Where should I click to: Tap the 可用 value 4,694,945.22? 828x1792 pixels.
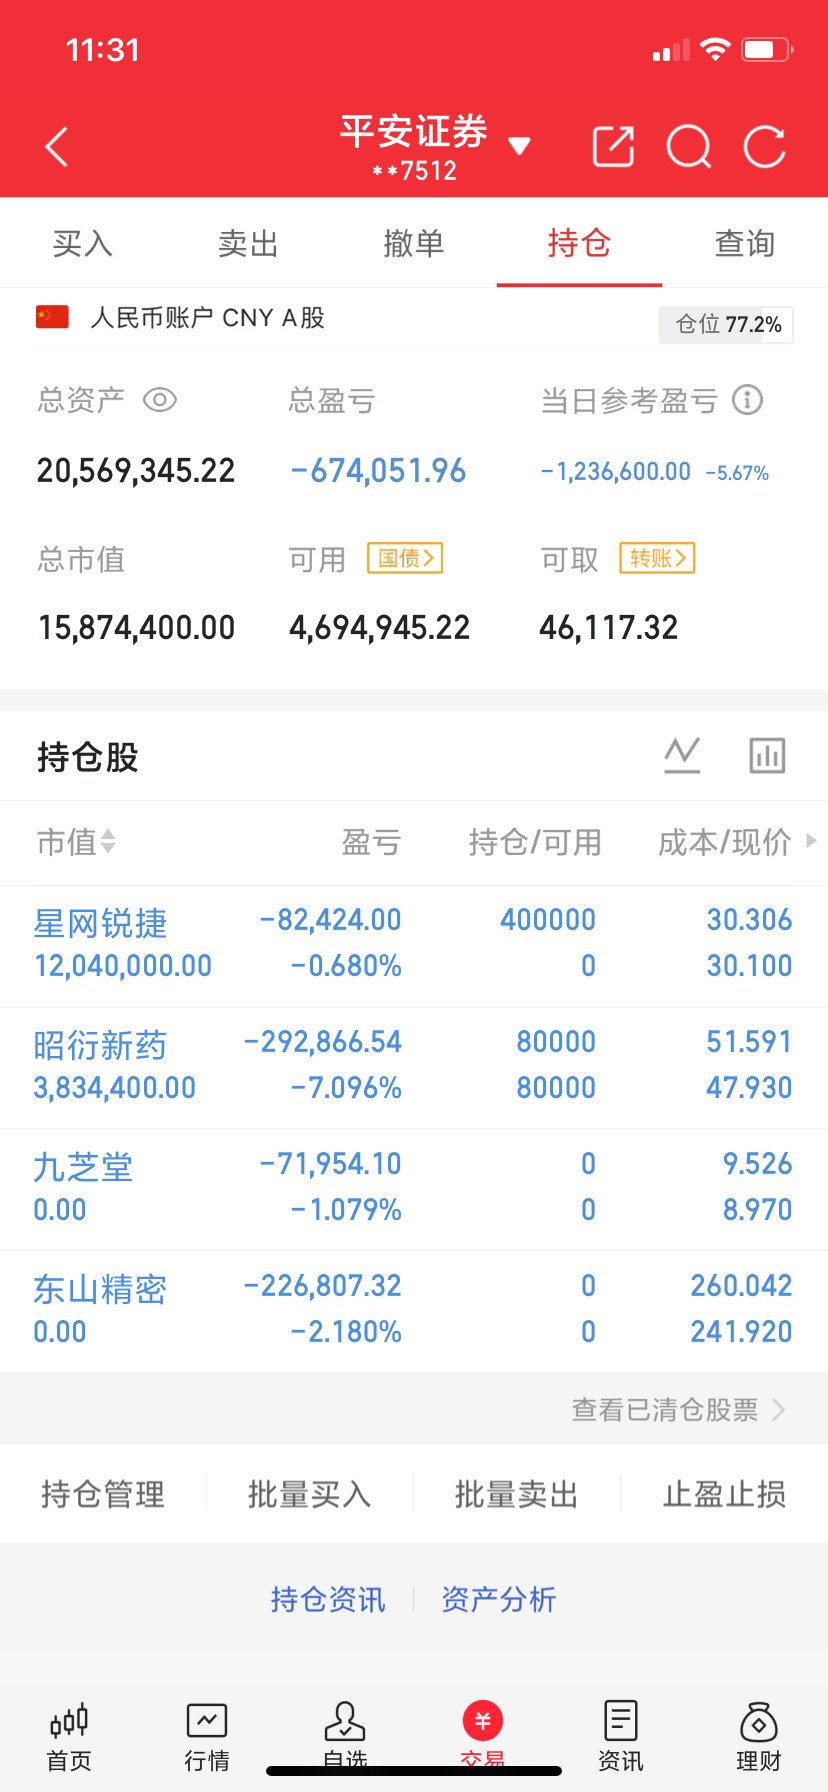(379, 627)
